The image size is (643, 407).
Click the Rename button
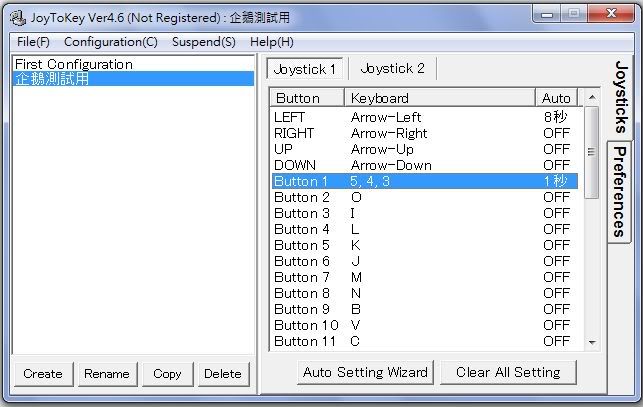(107, 374)
